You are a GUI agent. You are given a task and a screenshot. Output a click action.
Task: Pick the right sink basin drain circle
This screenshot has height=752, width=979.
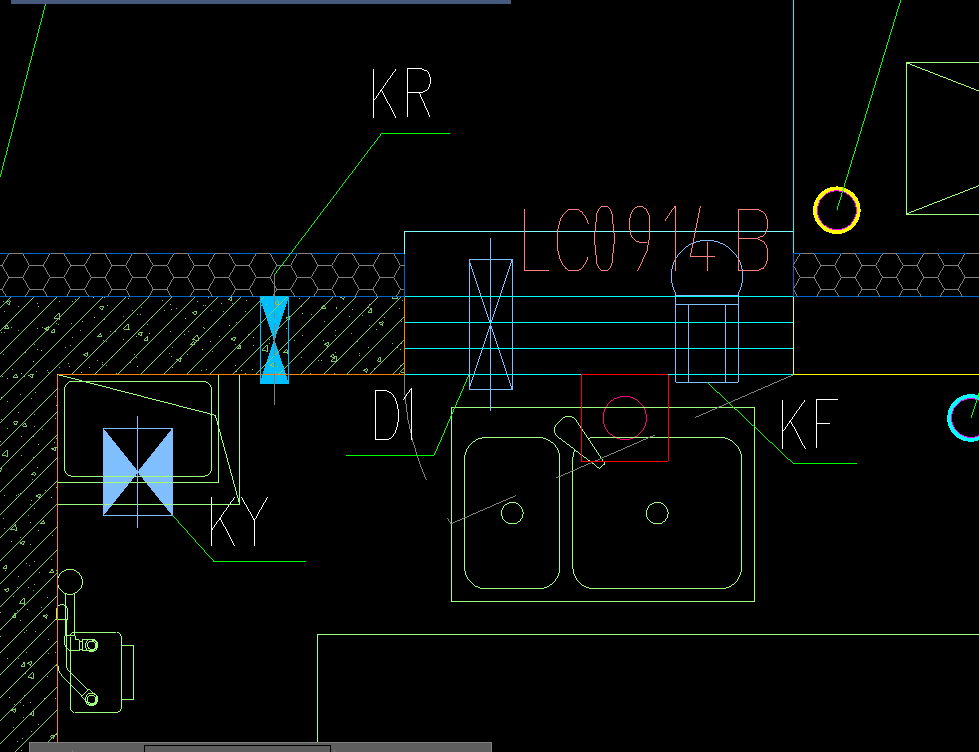click(657, 513)
